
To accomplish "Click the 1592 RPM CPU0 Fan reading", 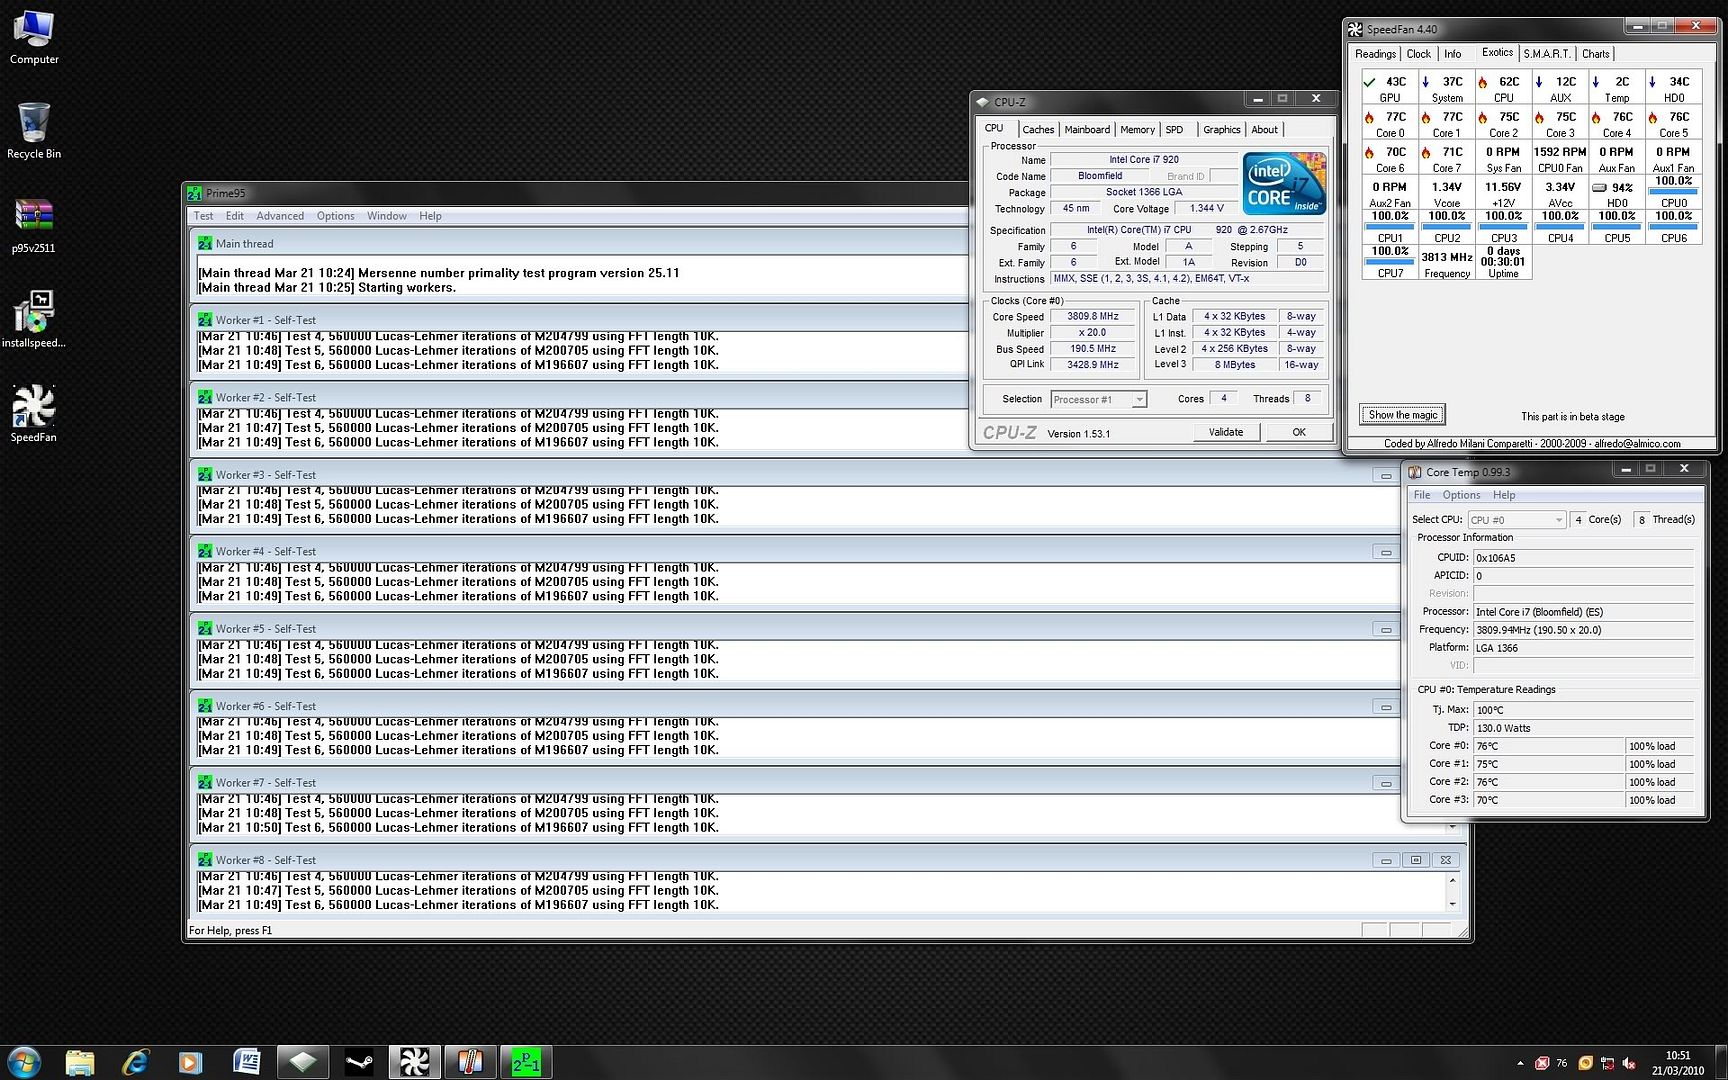I will click(x=1560, y=159).
